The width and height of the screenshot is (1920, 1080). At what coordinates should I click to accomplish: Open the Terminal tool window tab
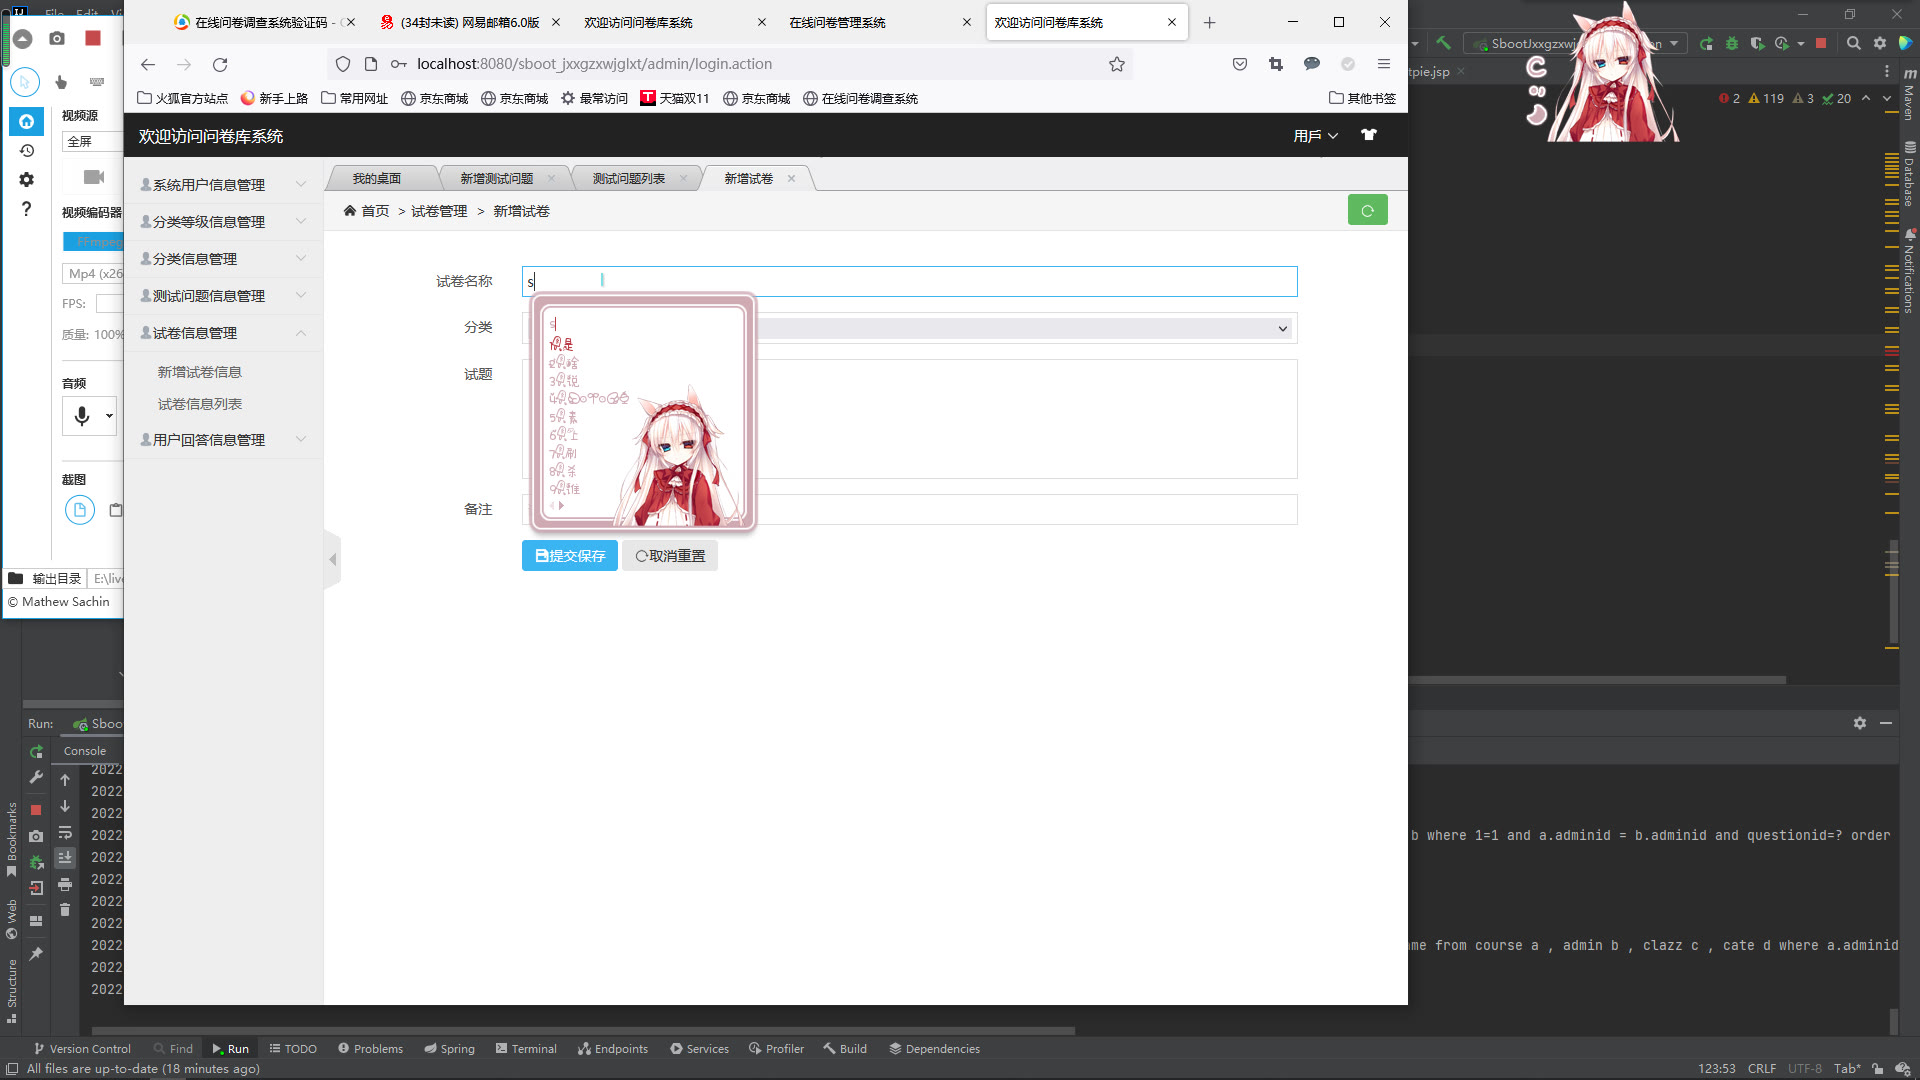point(526,1049)
